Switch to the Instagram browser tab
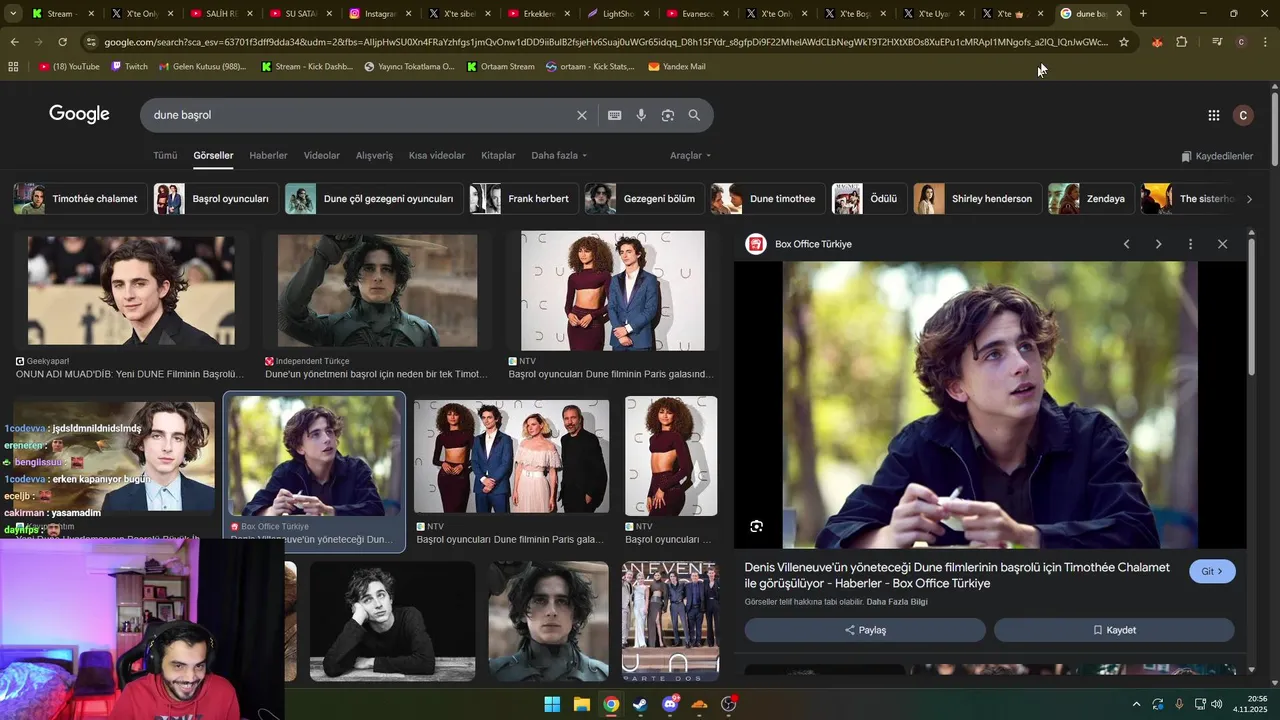 pos(380,14)
